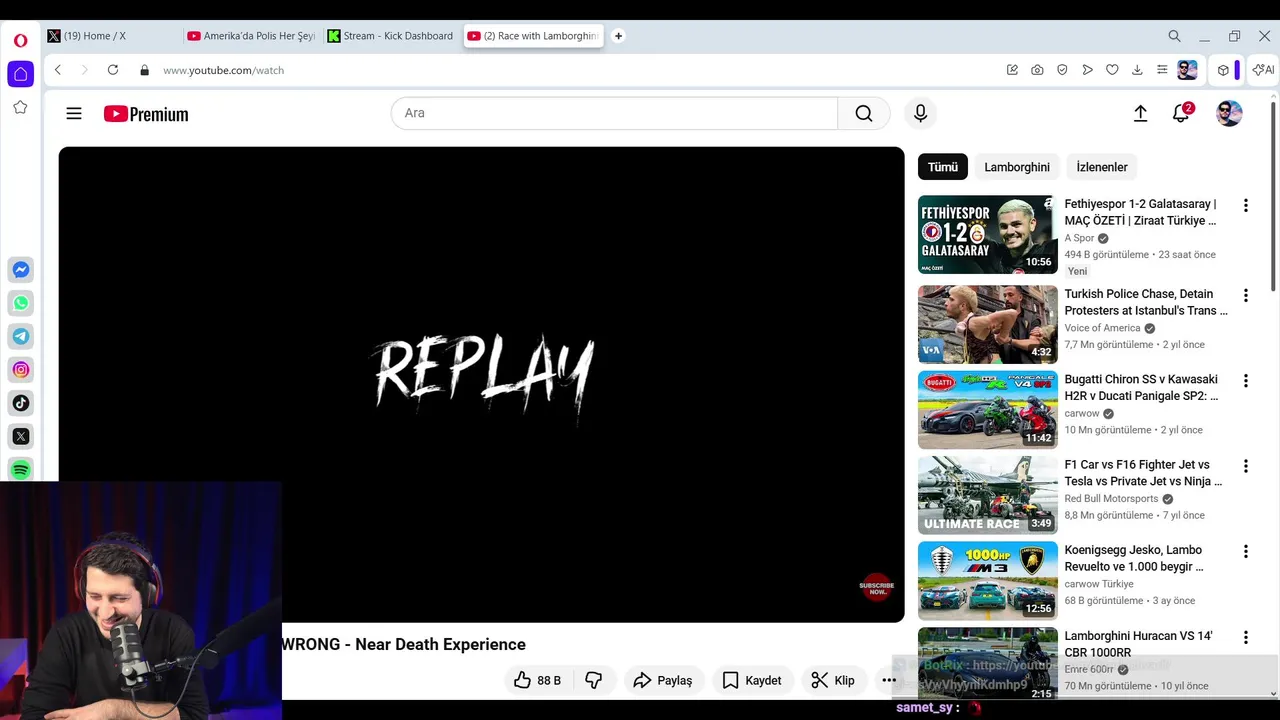This screenshot has width=1280, height=720.
Task: Open the Opera menu logo
Action: click(20, 41)
